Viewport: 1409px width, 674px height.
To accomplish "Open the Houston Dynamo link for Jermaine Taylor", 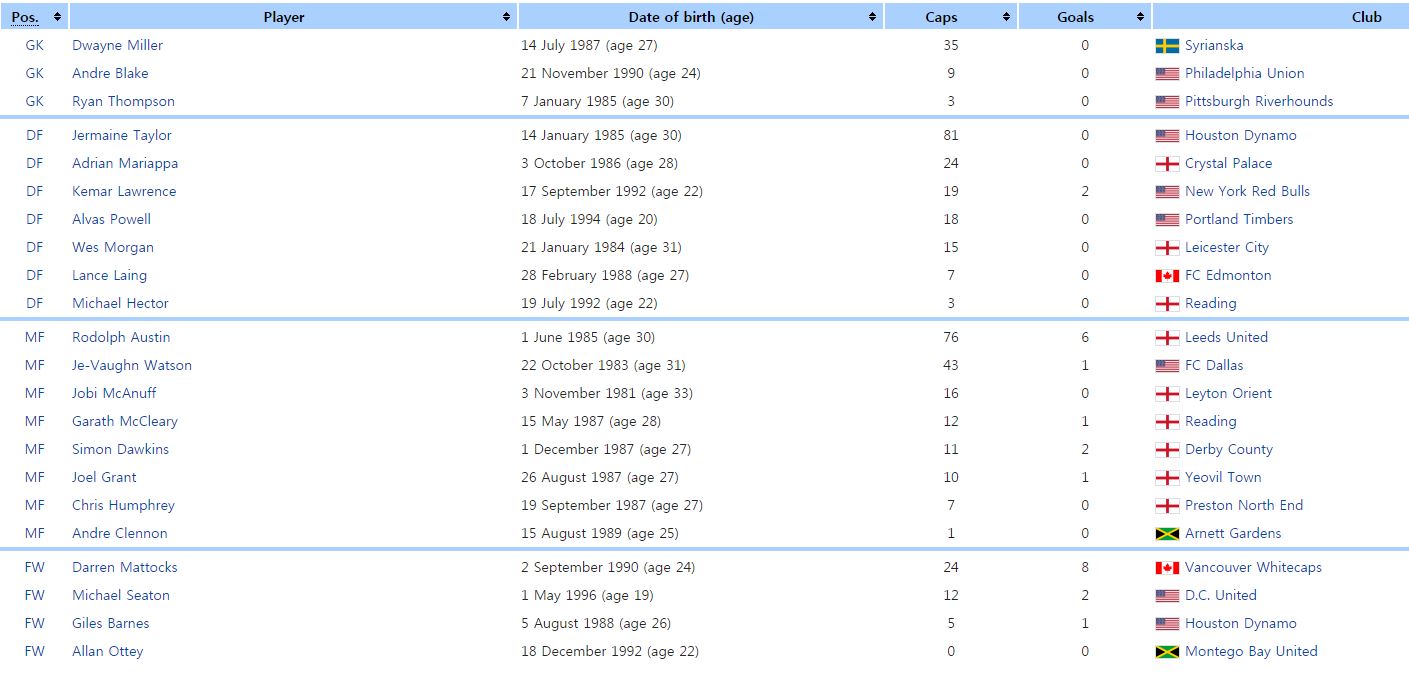I will coord(1240,136).
